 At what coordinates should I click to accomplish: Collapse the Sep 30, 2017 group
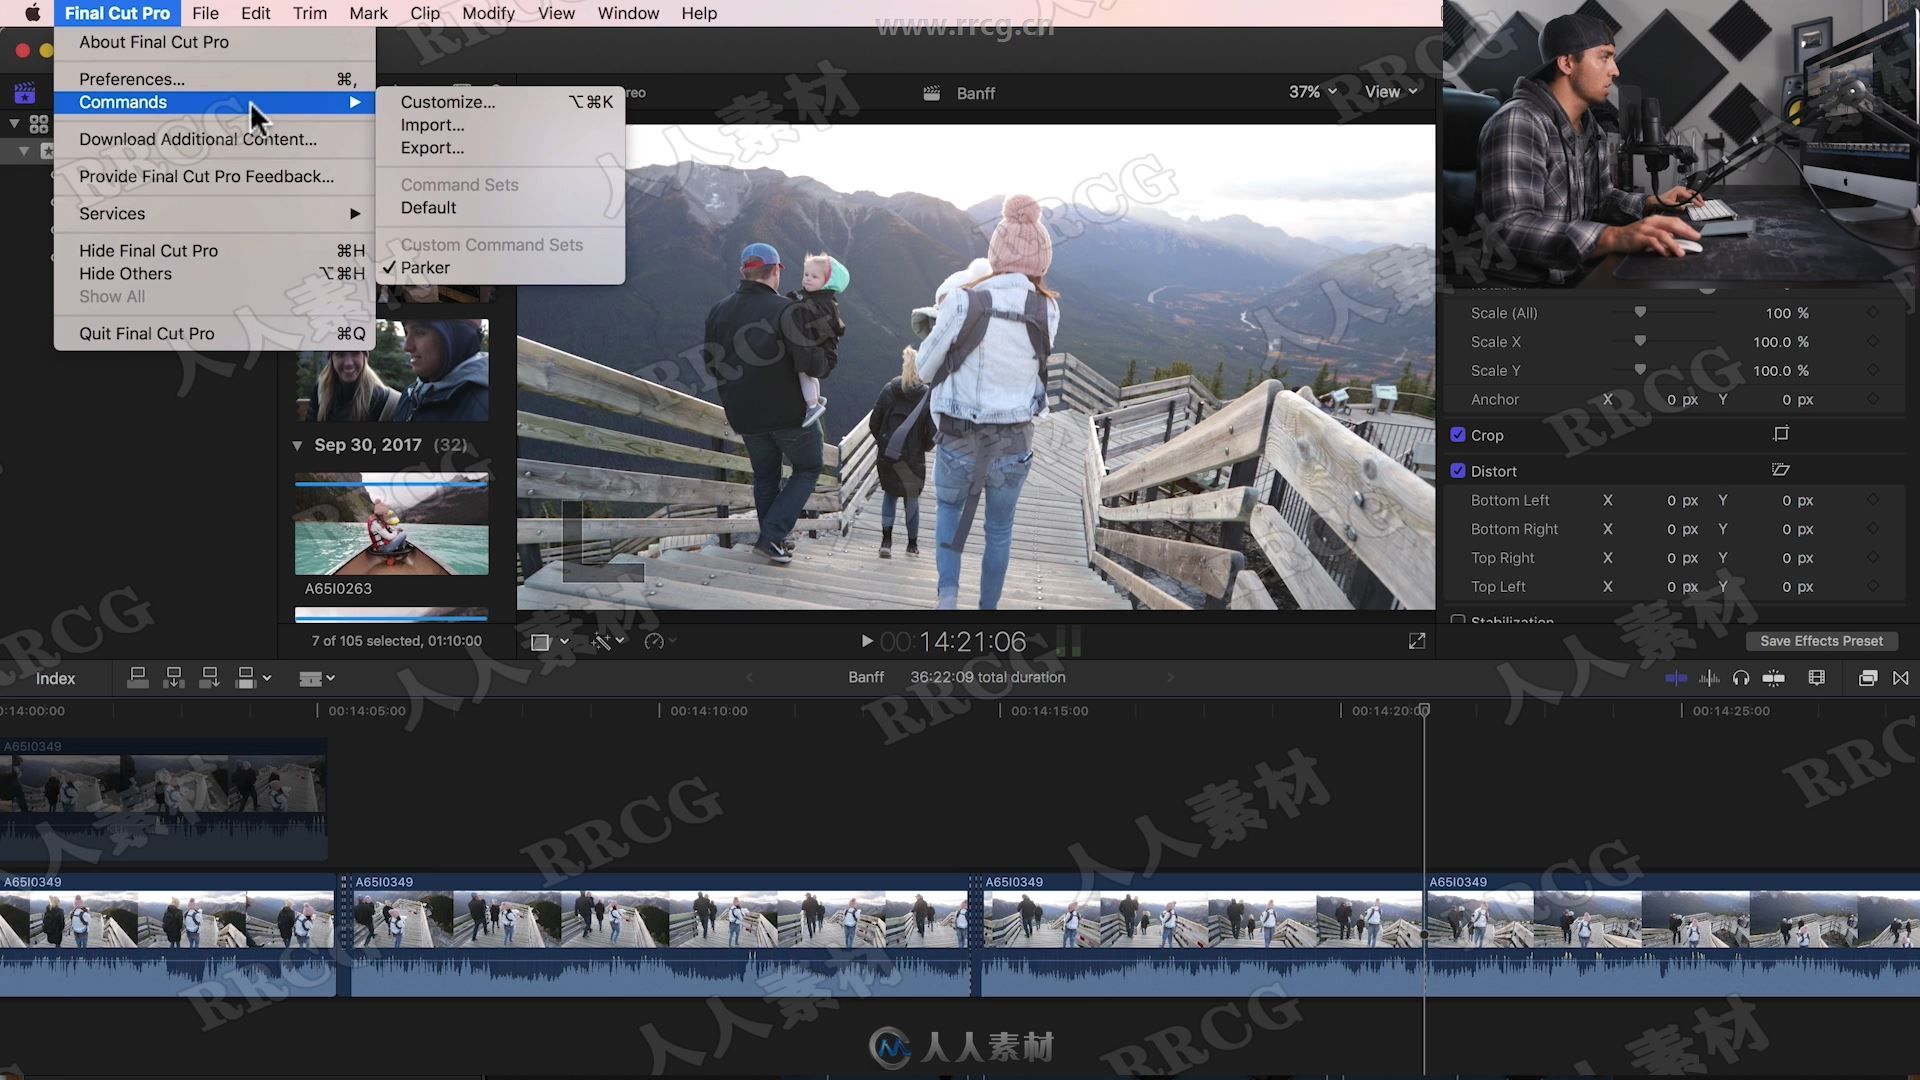297,445
